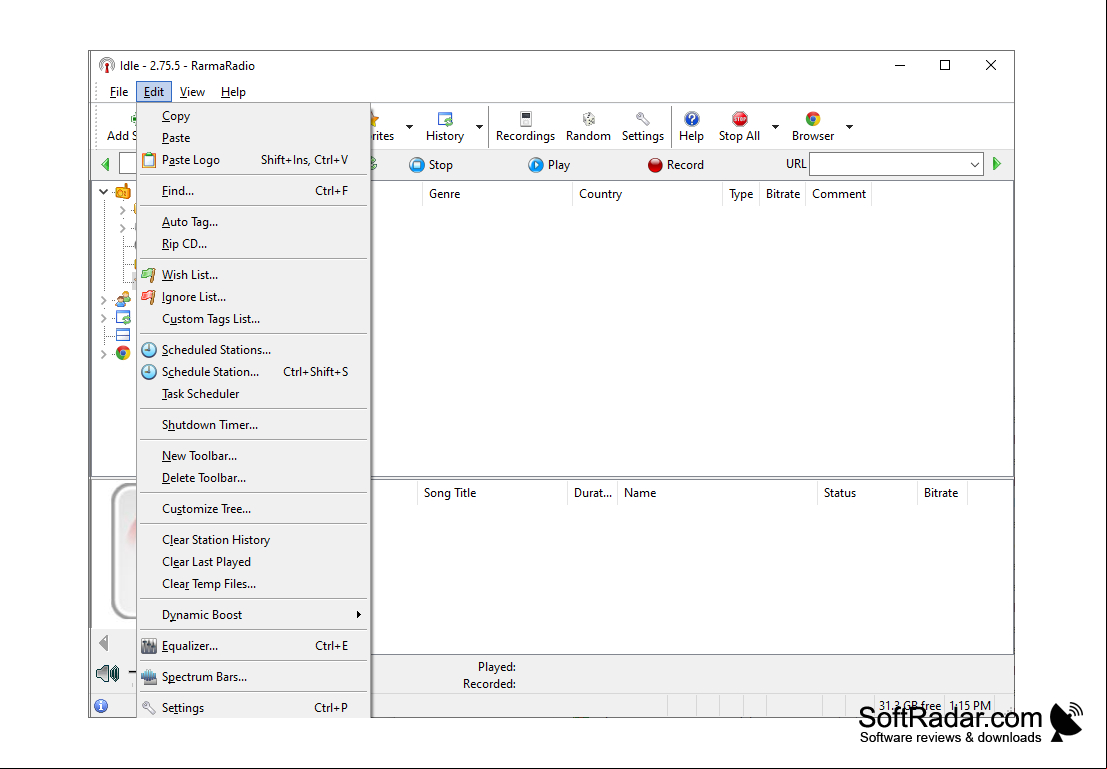The width and height of the screenshot is (1107, 769).
Task: Launch the Browser toolbar icon
Action: pos(813,127)
